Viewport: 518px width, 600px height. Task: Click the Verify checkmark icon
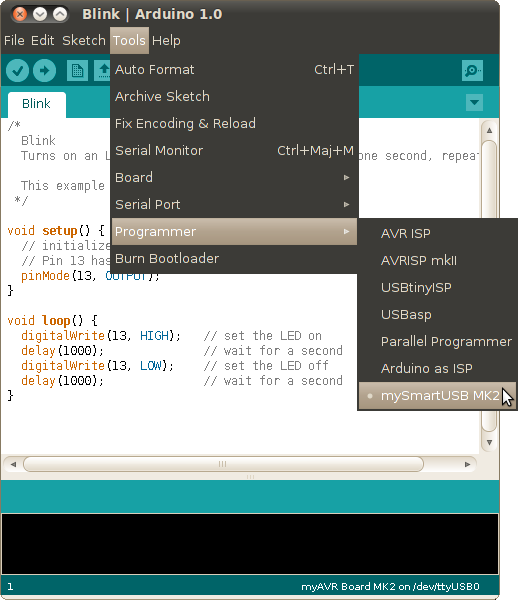17,70
